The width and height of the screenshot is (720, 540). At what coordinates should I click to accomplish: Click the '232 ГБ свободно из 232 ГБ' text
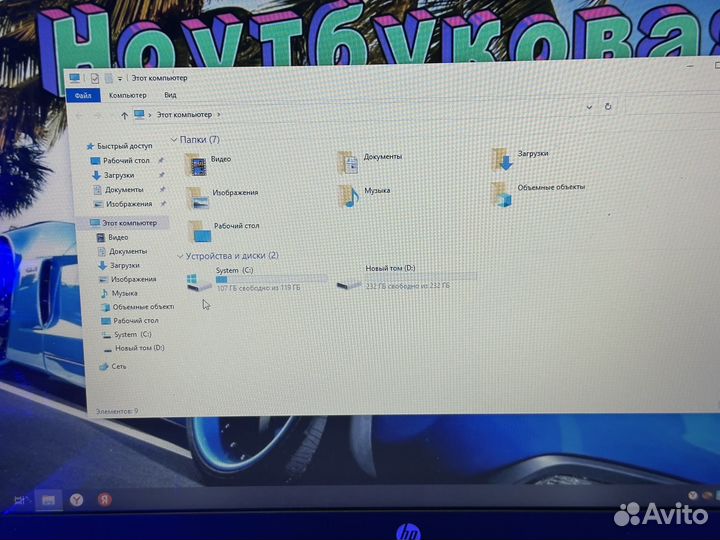tap(408, 286)
